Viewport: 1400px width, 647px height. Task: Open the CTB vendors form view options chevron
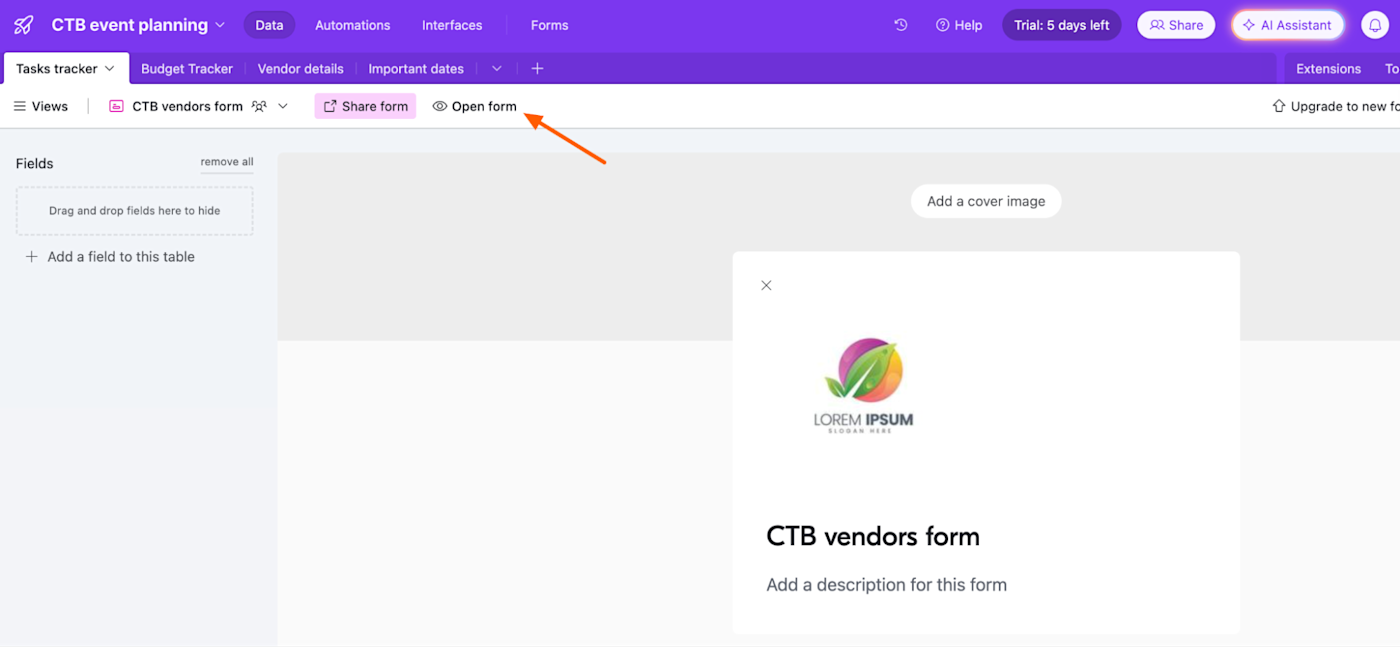coord(283,106)
